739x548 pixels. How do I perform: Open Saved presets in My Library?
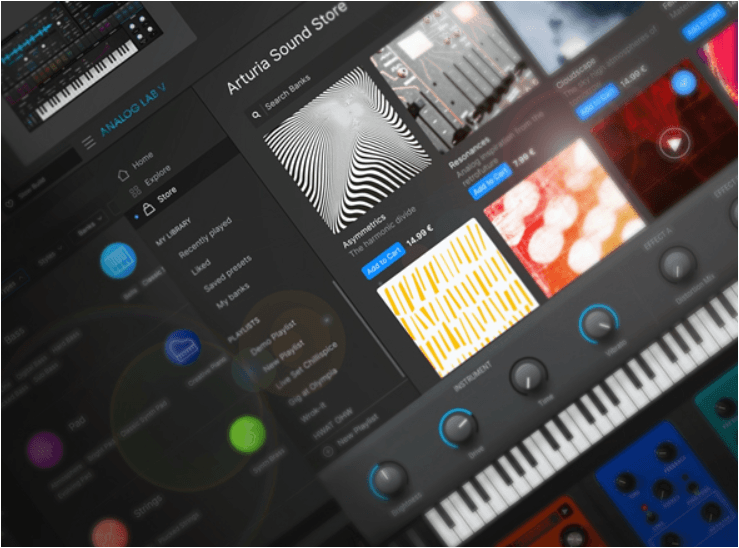click(x=228, y=273)
